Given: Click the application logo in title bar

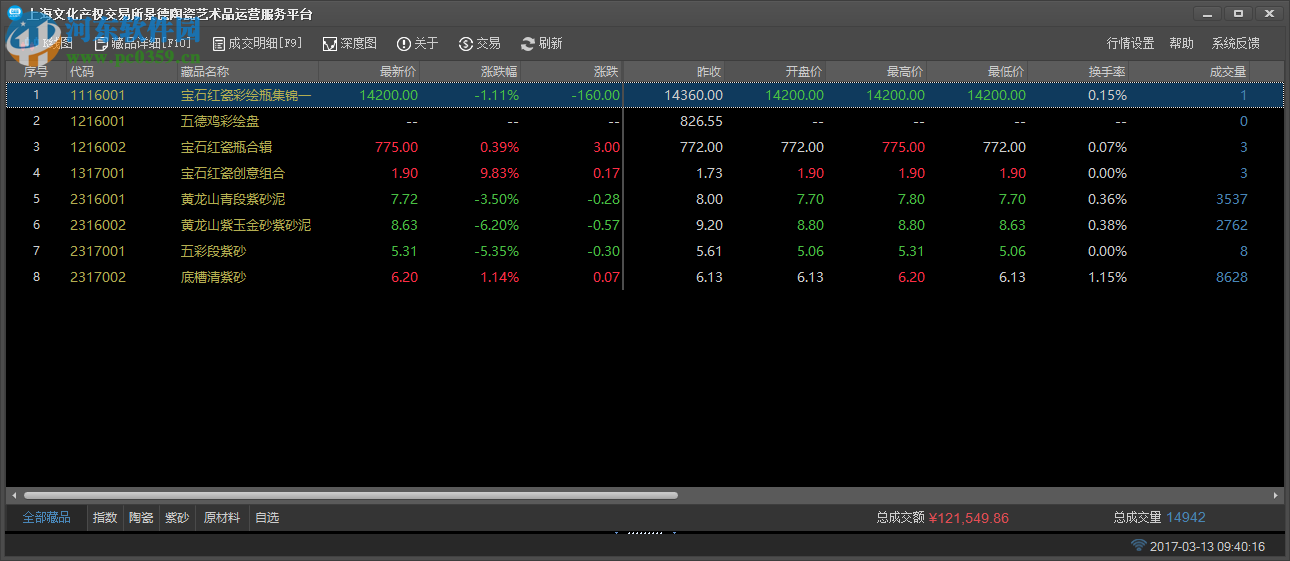Looking at the screenshot, I should click(x=15, y=14).
